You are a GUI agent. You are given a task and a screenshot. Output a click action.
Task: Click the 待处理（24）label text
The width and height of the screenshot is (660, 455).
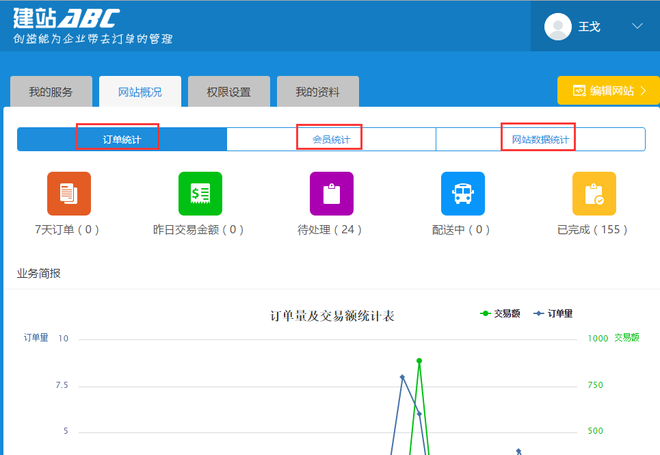coord(331,230)
